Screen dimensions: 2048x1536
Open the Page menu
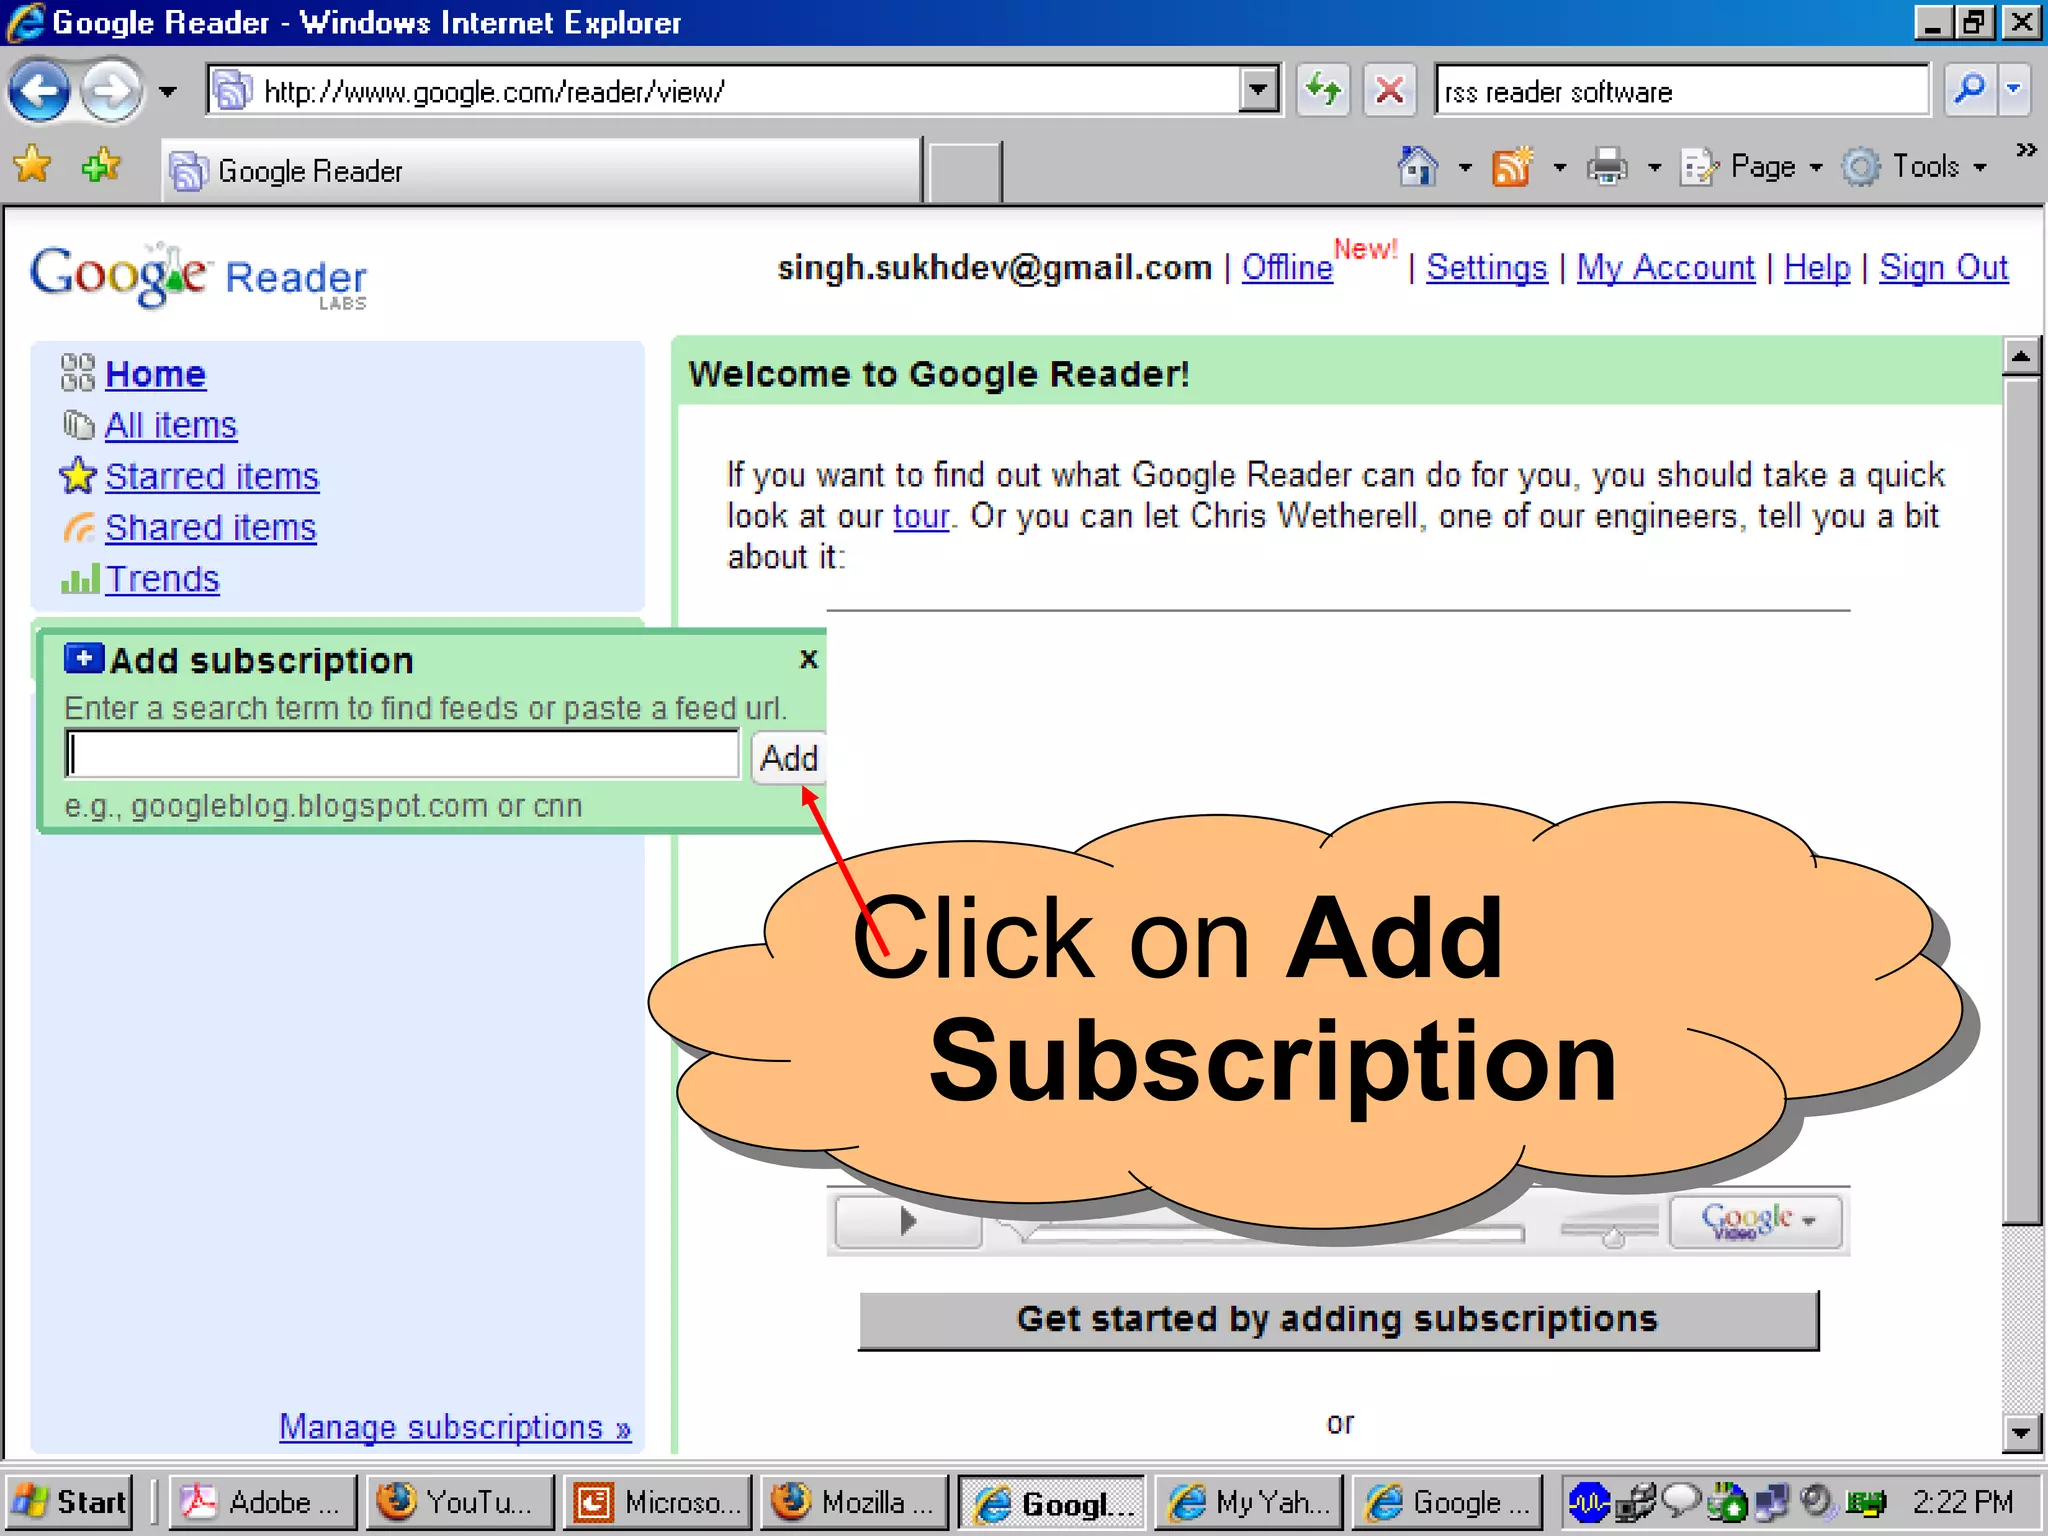[x=1752, y=166]
